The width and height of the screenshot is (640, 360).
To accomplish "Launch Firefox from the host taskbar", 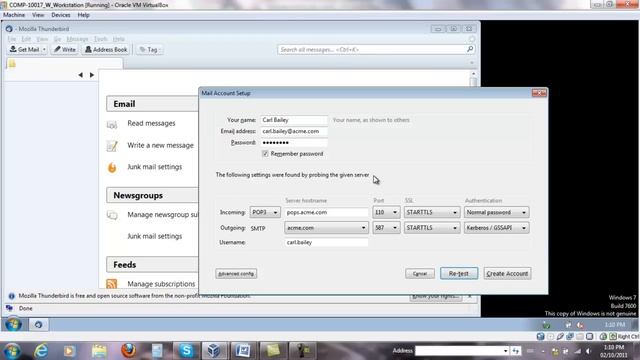I will [x=128, y=351].
